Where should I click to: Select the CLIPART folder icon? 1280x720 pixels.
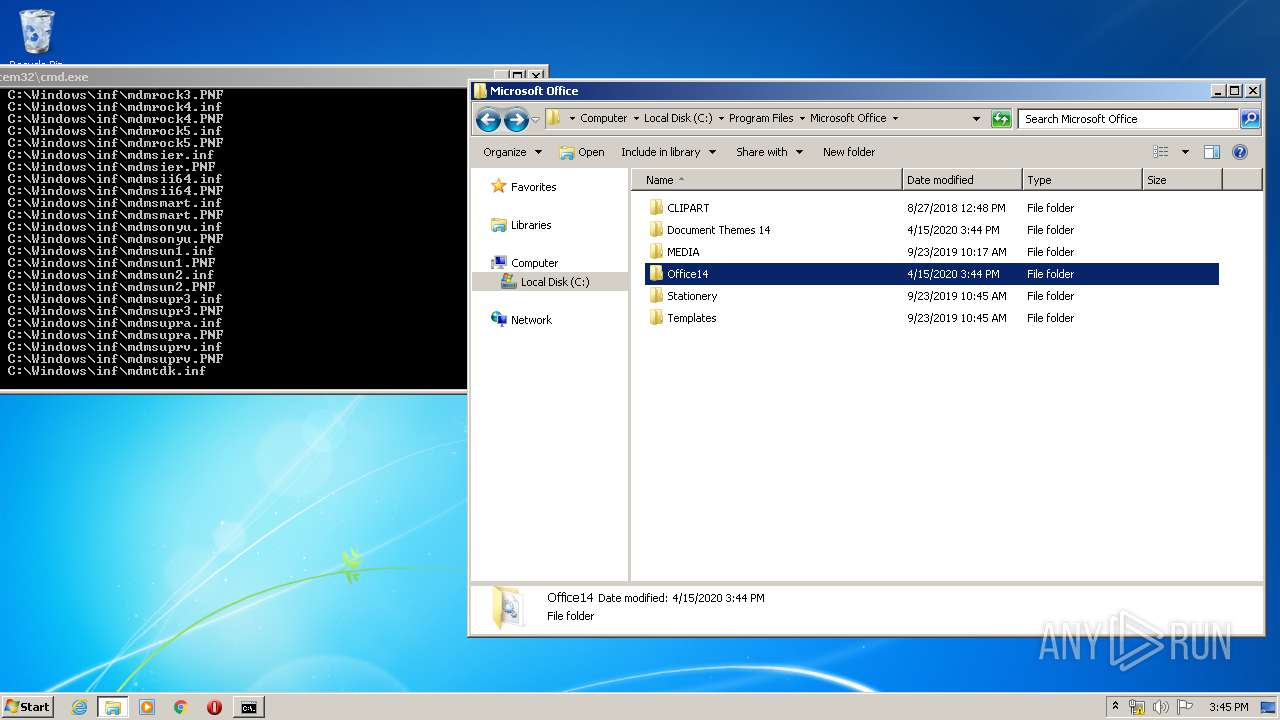(656, 208)
